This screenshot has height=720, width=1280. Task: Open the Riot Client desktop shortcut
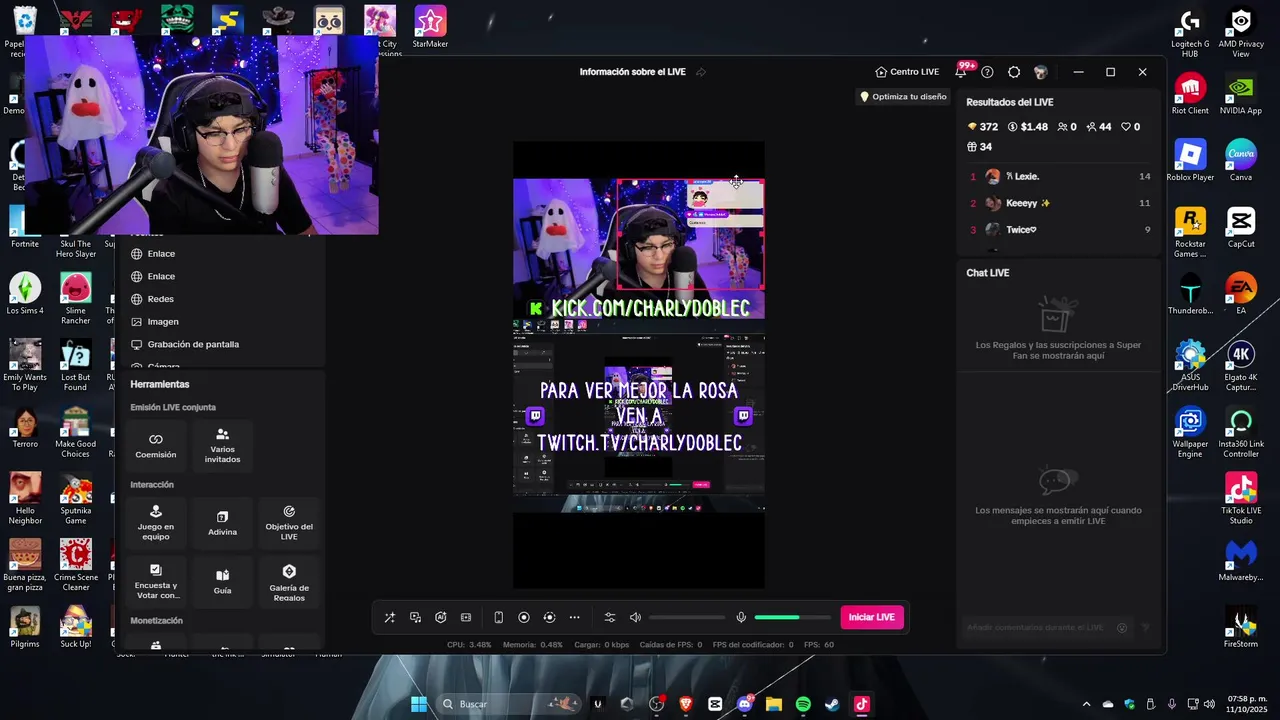pos(1190,93)
